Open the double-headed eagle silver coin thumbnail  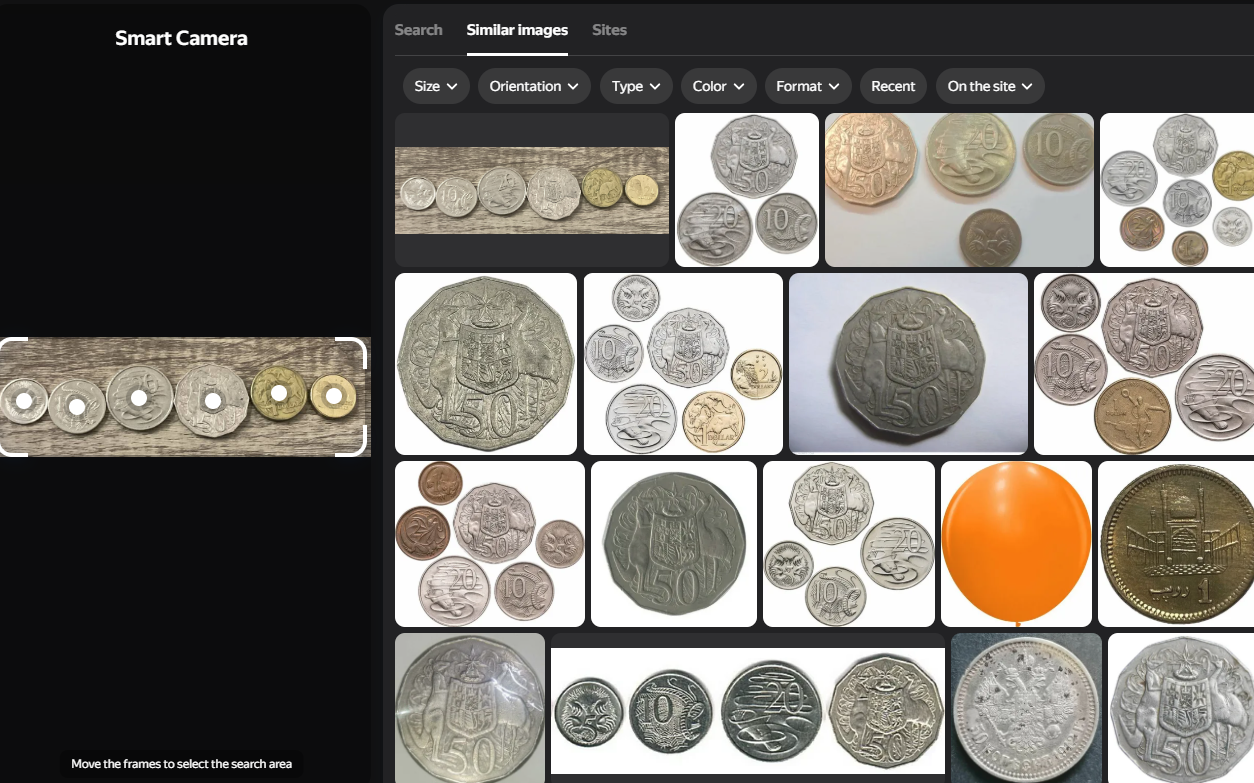(1026, 708)
